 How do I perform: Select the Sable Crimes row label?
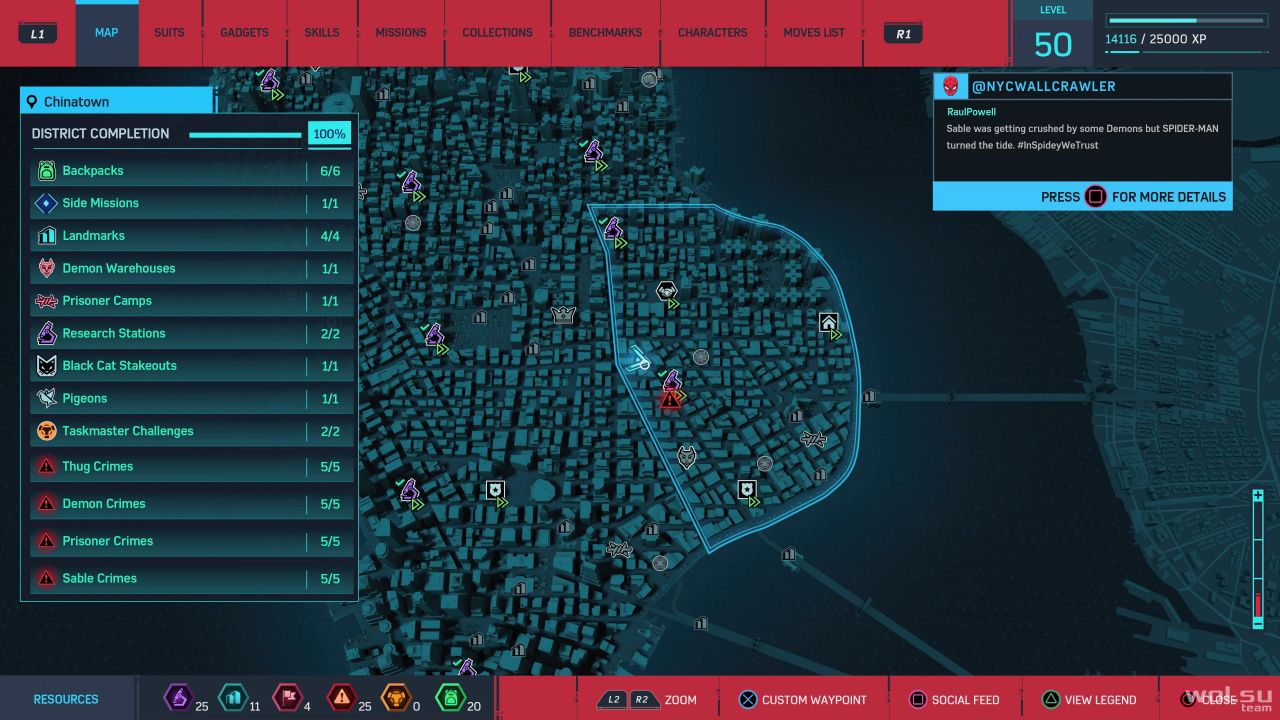tap(100, 578)
